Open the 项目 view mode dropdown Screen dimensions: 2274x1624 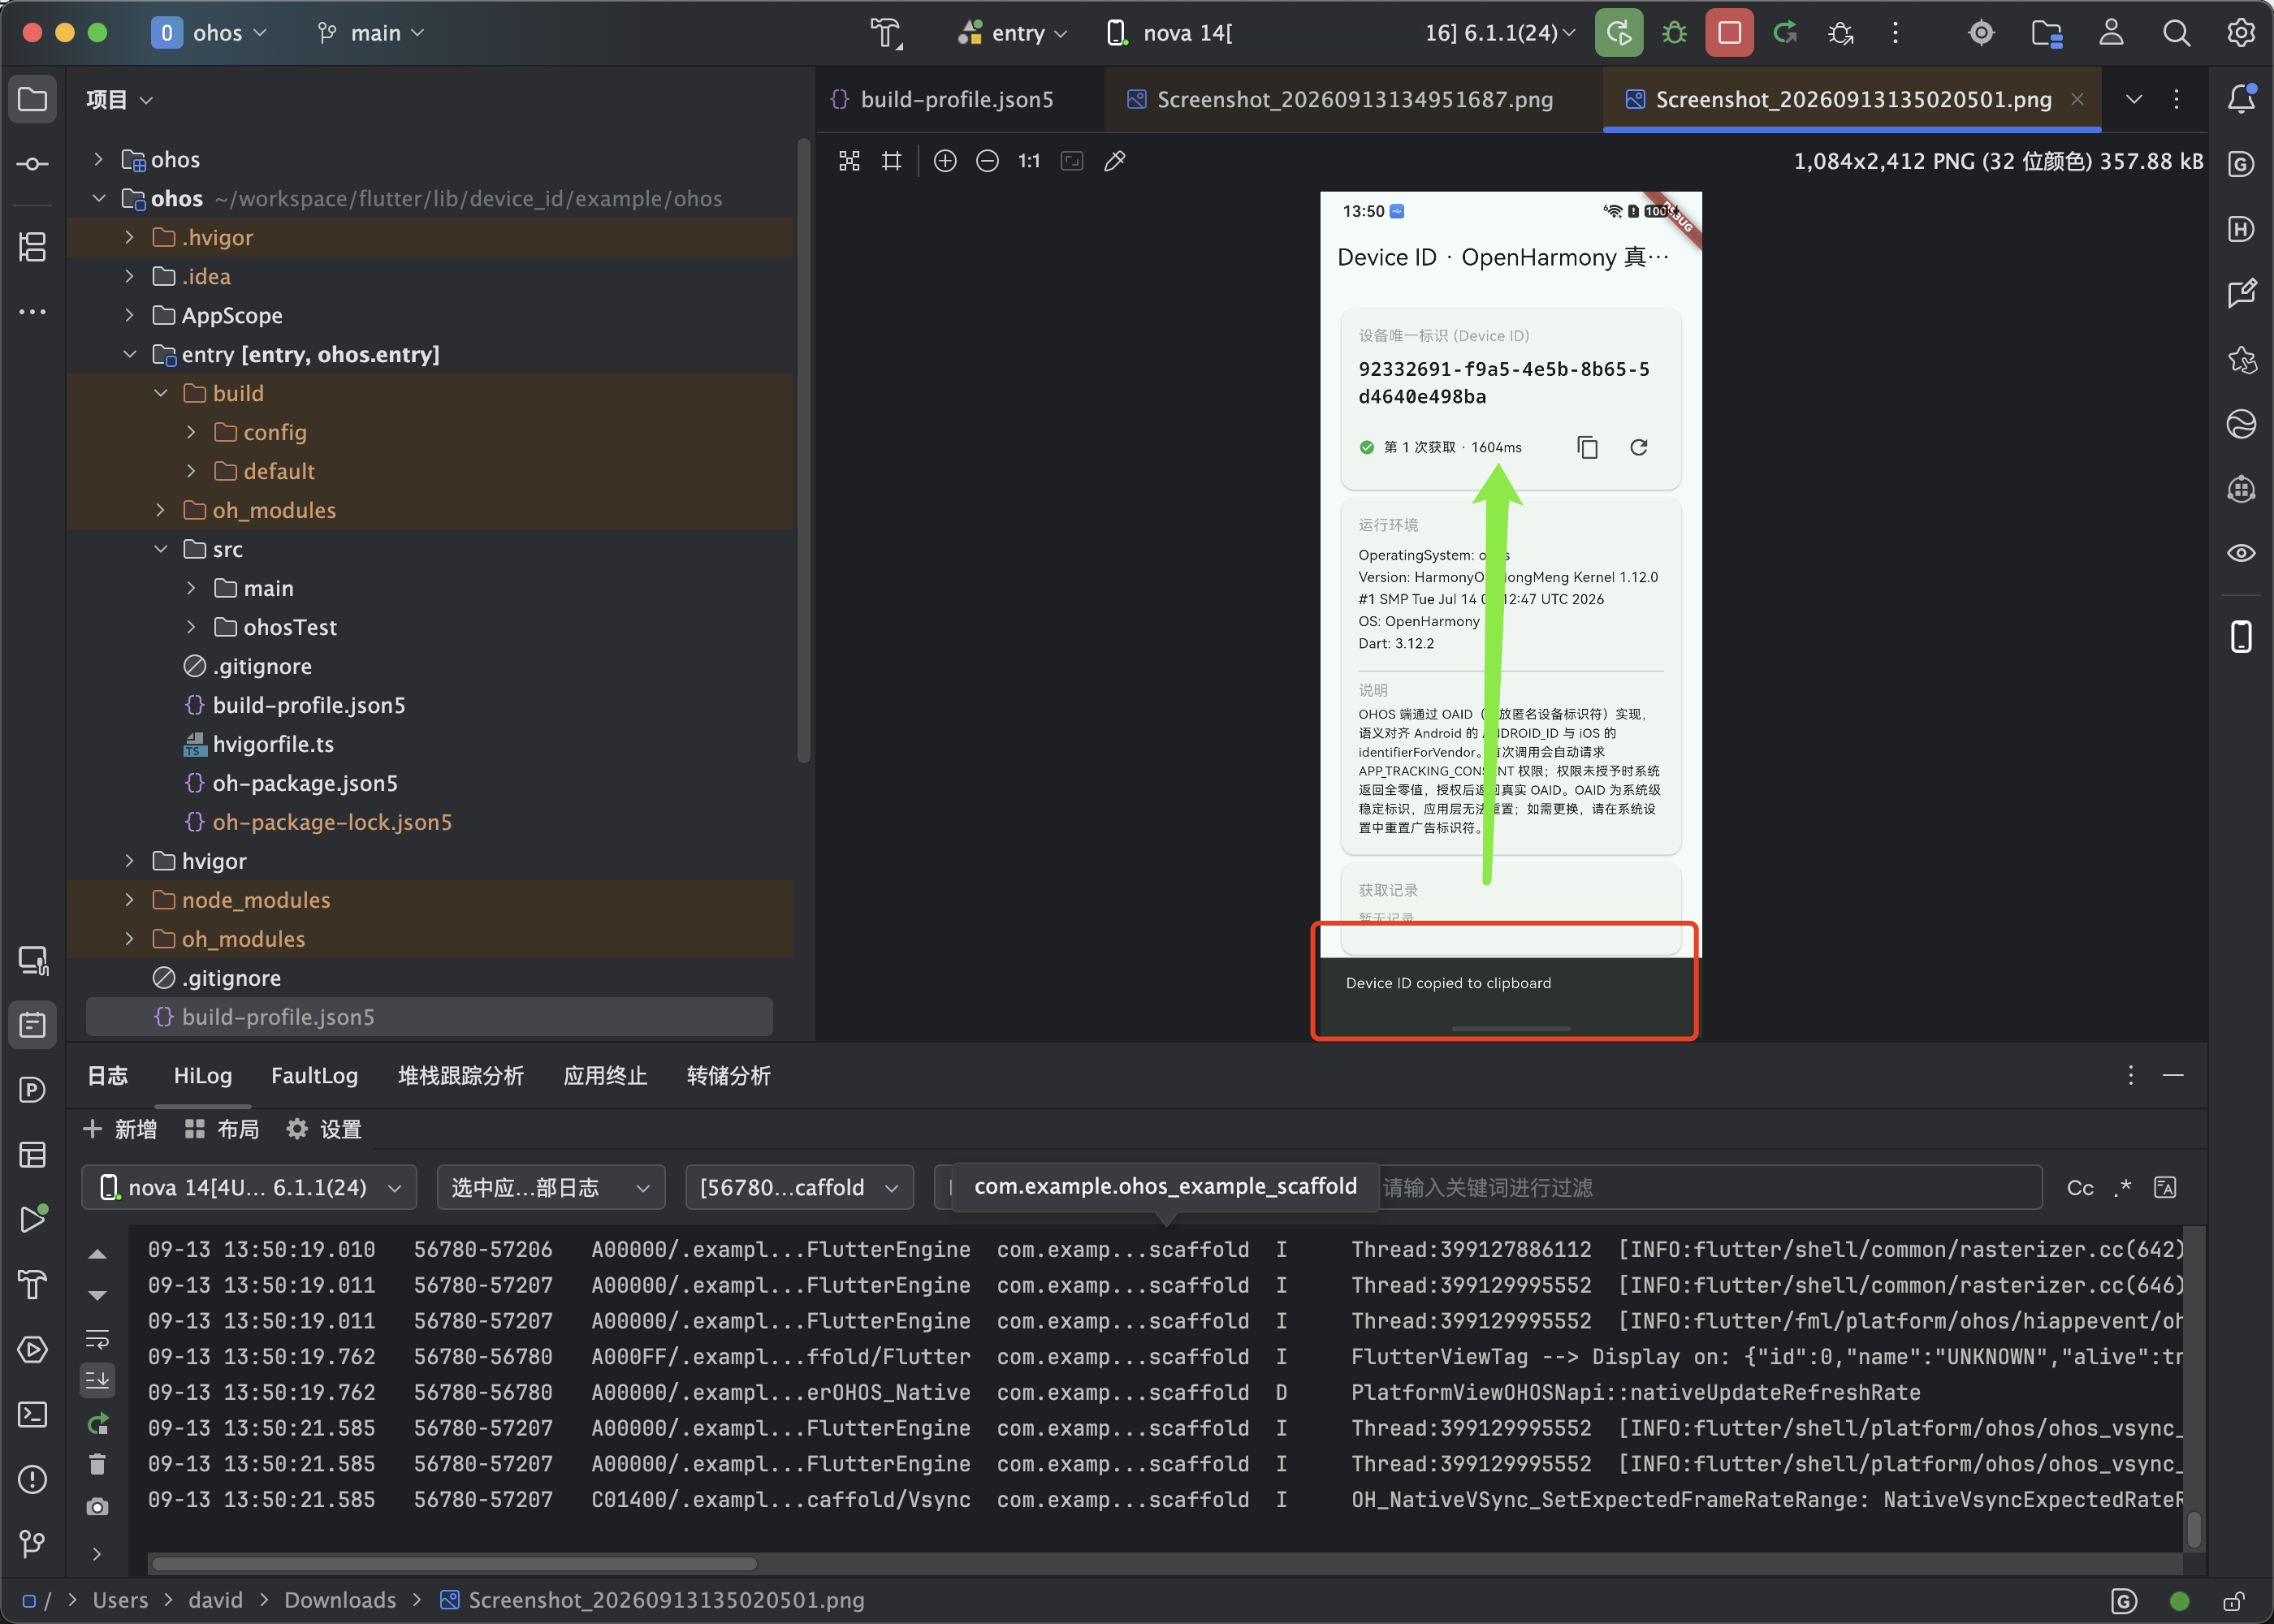click(x=119, y=99)
